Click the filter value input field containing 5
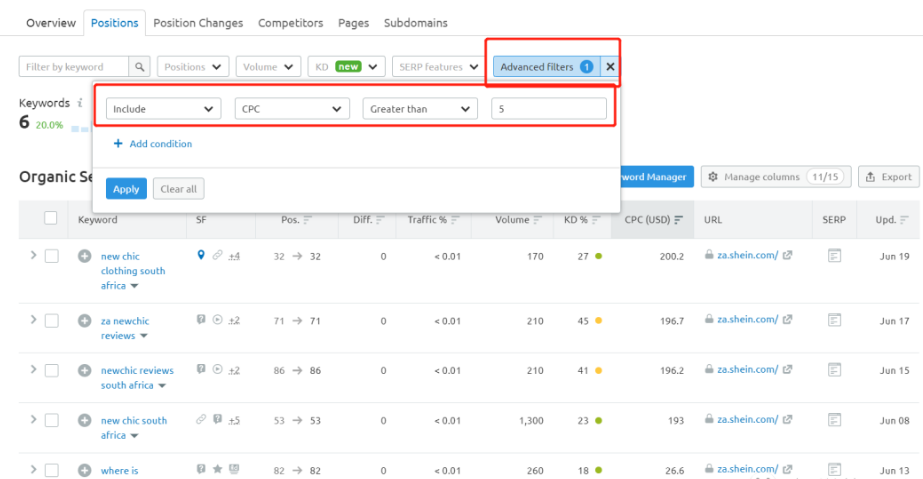The width and height of the screenshot is (923, 479). (x=548, y=109)
